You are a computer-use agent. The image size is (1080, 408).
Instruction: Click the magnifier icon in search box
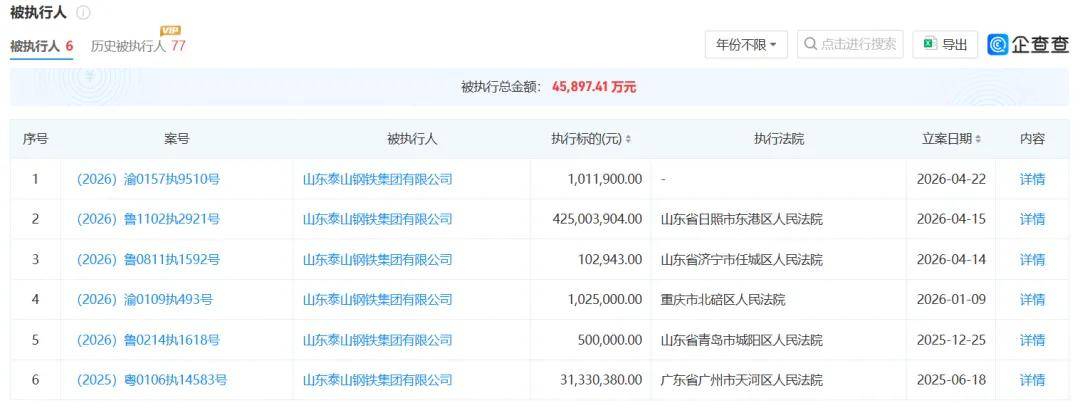tap(811, 44)
